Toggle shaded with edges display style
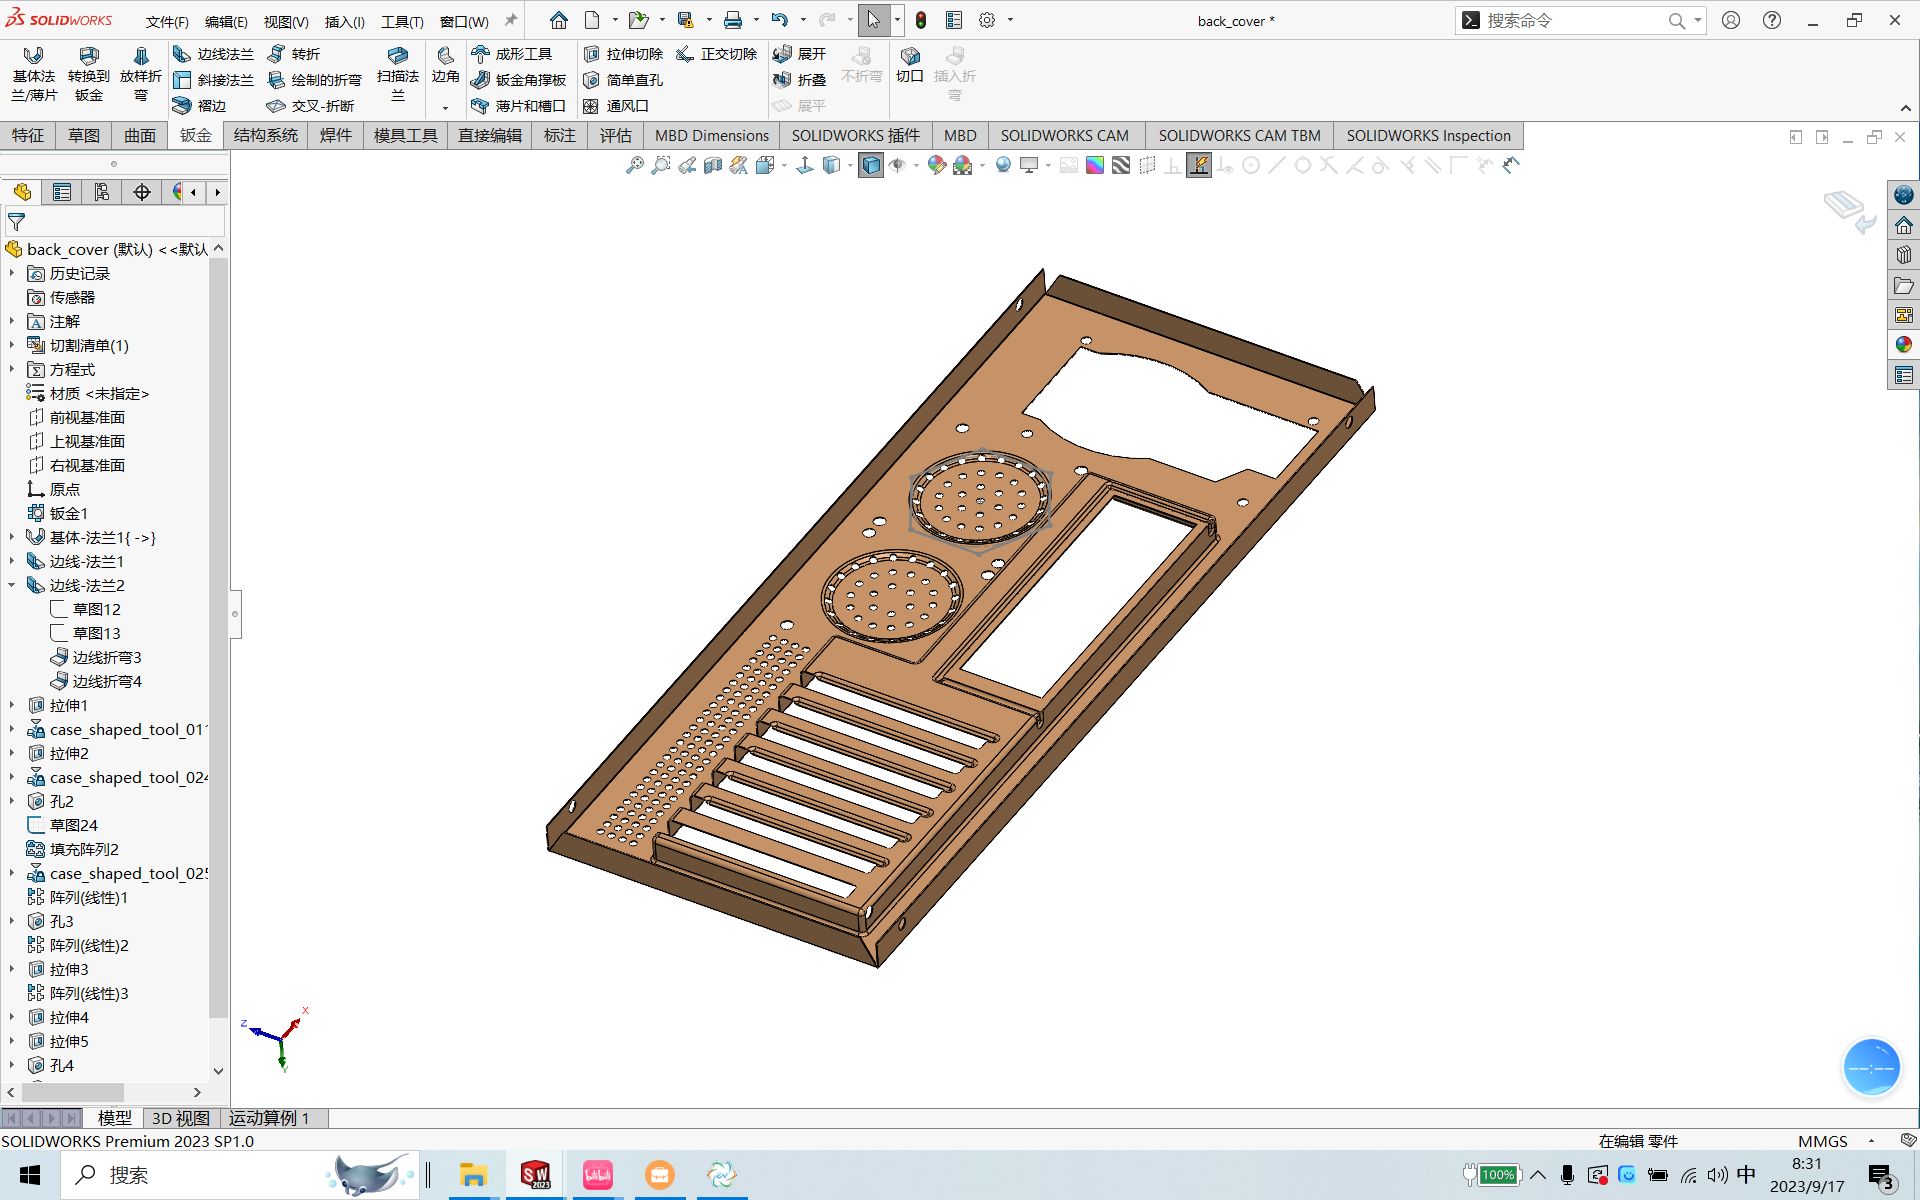The image size is (1920, 1200). [x=871, y=166]
